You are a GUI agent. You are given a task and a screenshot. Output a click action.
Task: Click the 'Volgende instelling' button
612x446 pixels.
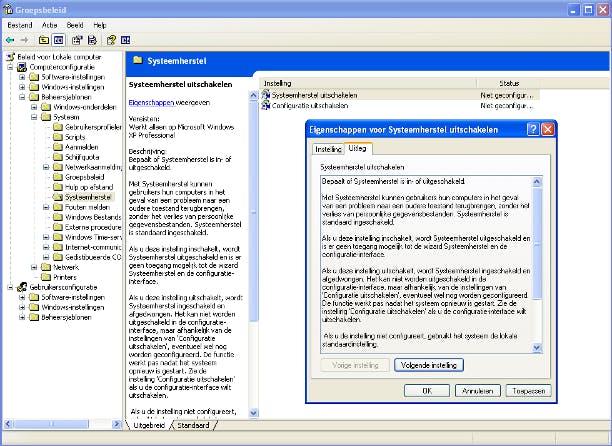point(429,365)
